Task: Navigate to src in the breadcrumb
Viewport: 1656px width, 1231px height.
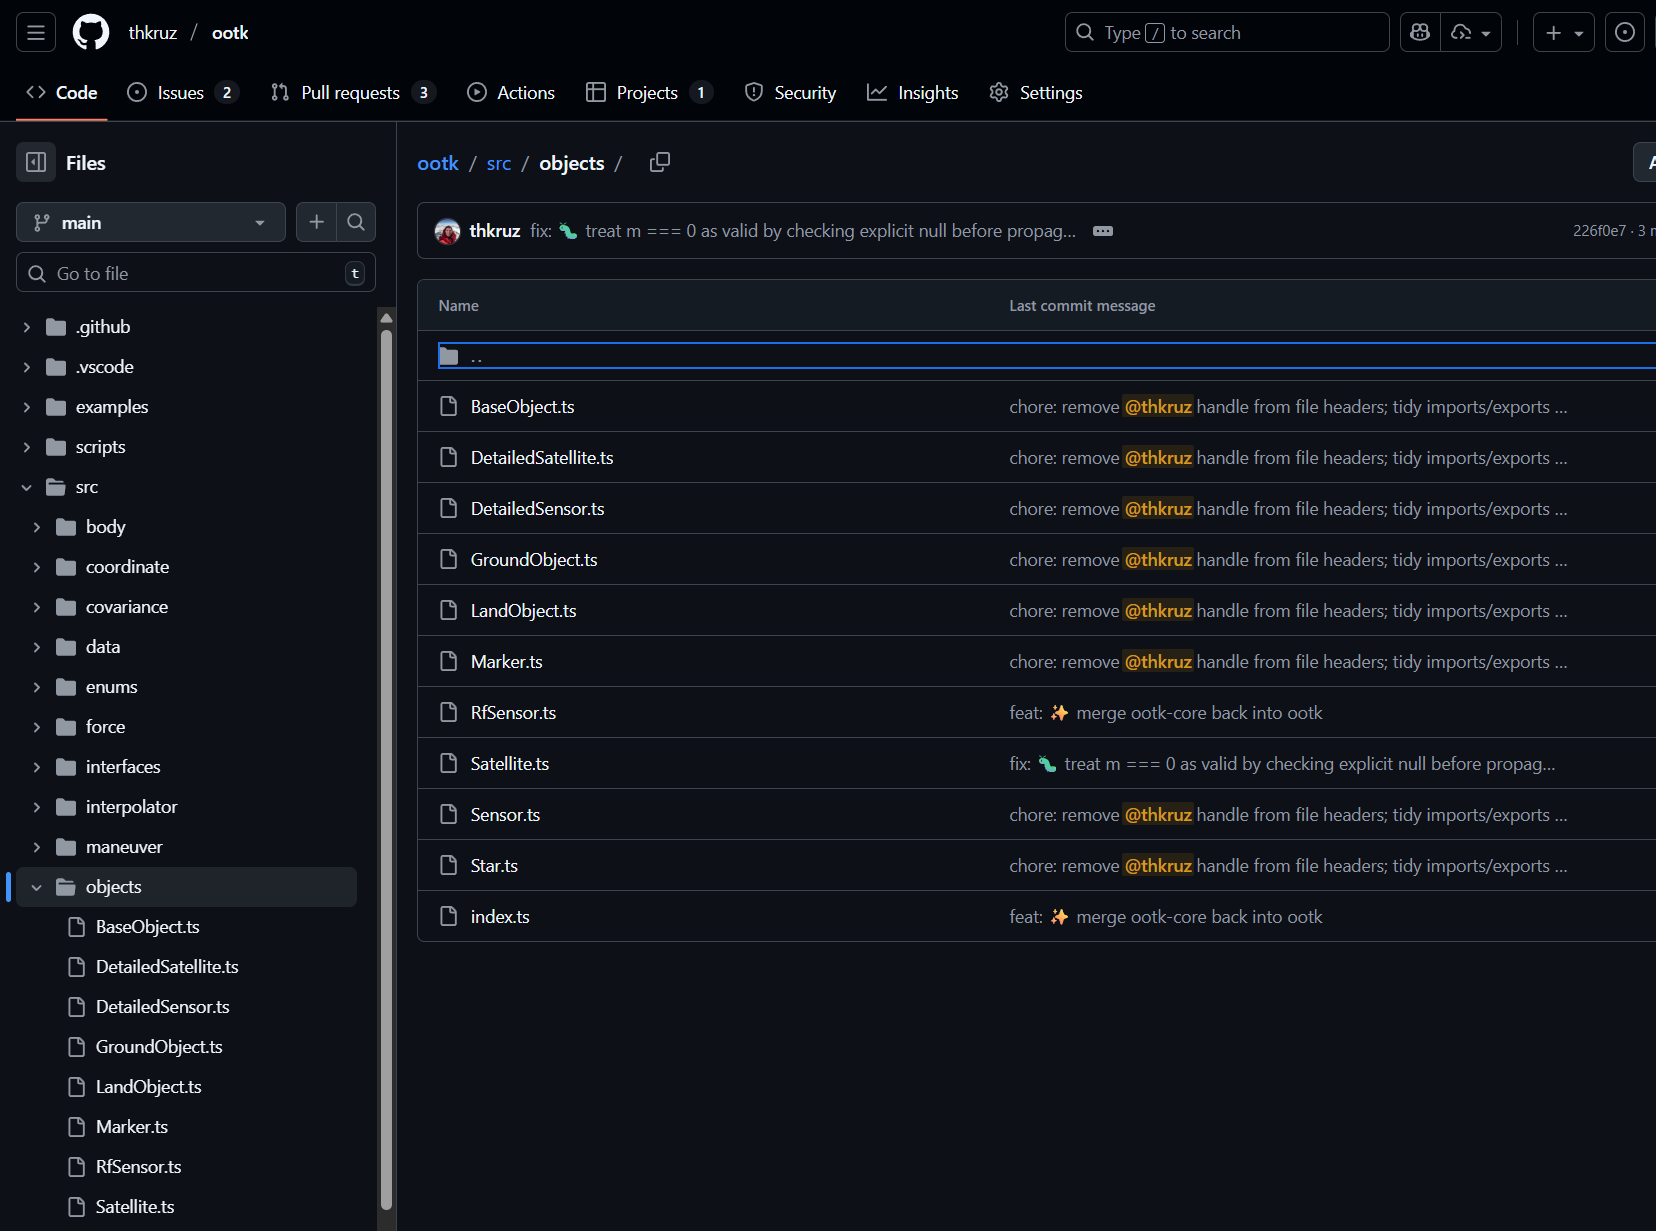Action: (x=498, y=163)
